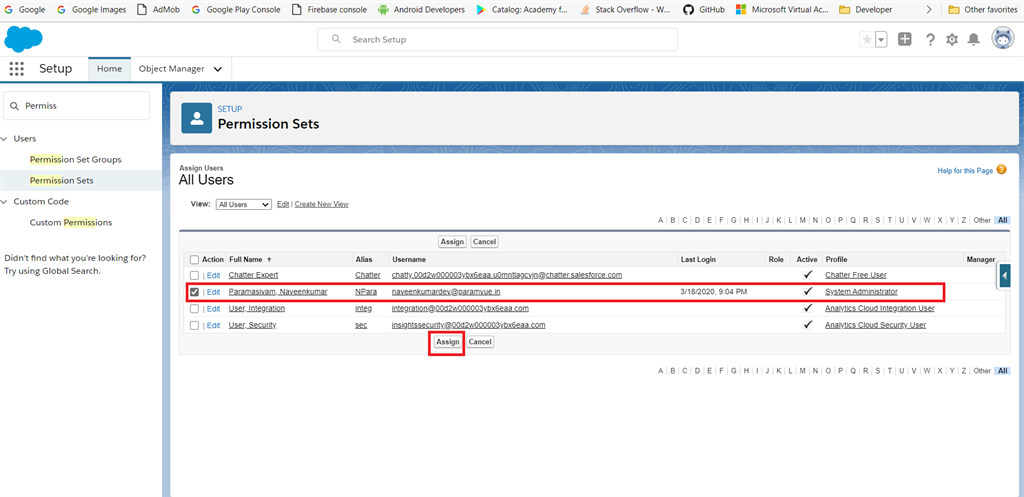
Task: Open the Google Play Console bookmark
Action: [x=236, y=10]
